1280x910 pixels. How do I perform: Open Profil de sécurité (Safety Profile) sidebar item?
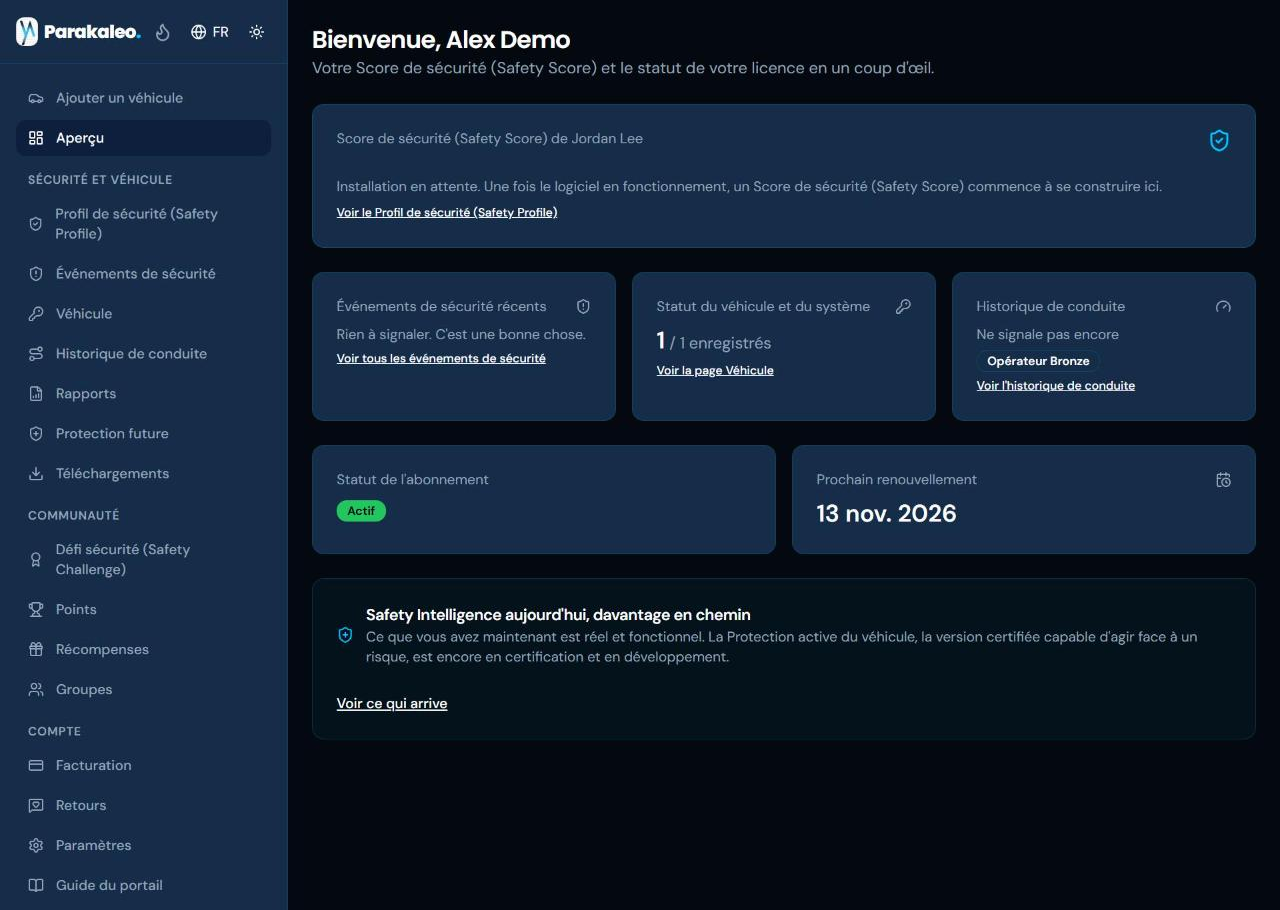tap(143, 224)
